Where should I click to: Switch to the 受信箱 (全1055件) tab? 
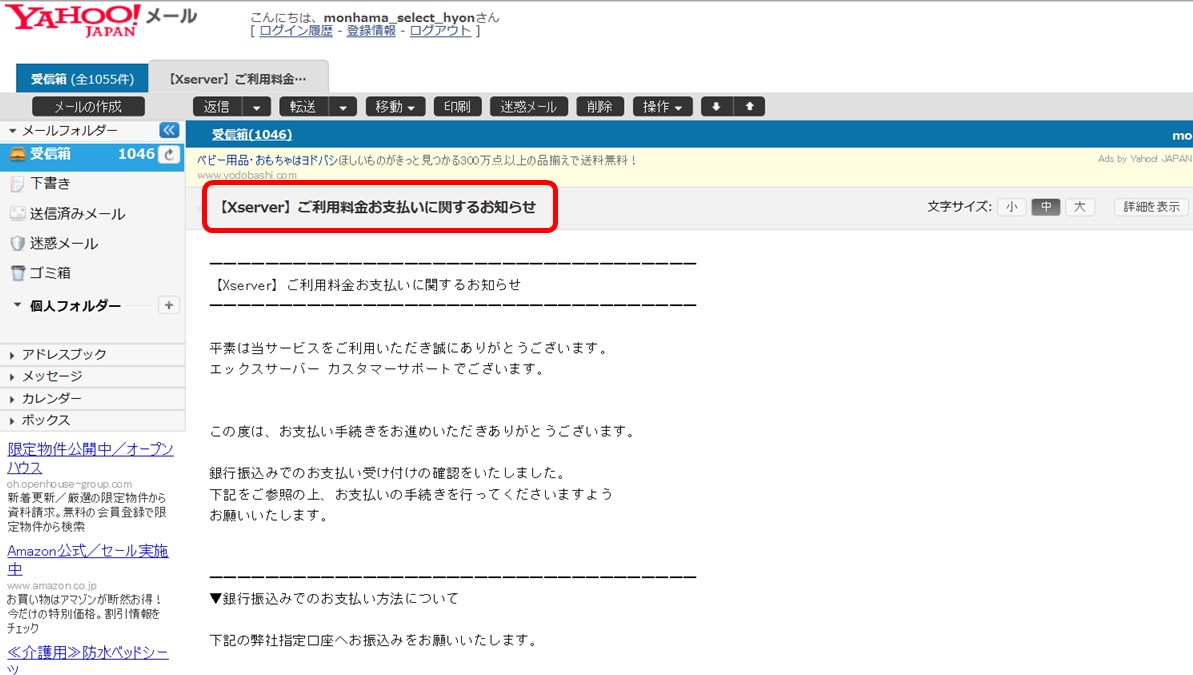click(82, 79)
